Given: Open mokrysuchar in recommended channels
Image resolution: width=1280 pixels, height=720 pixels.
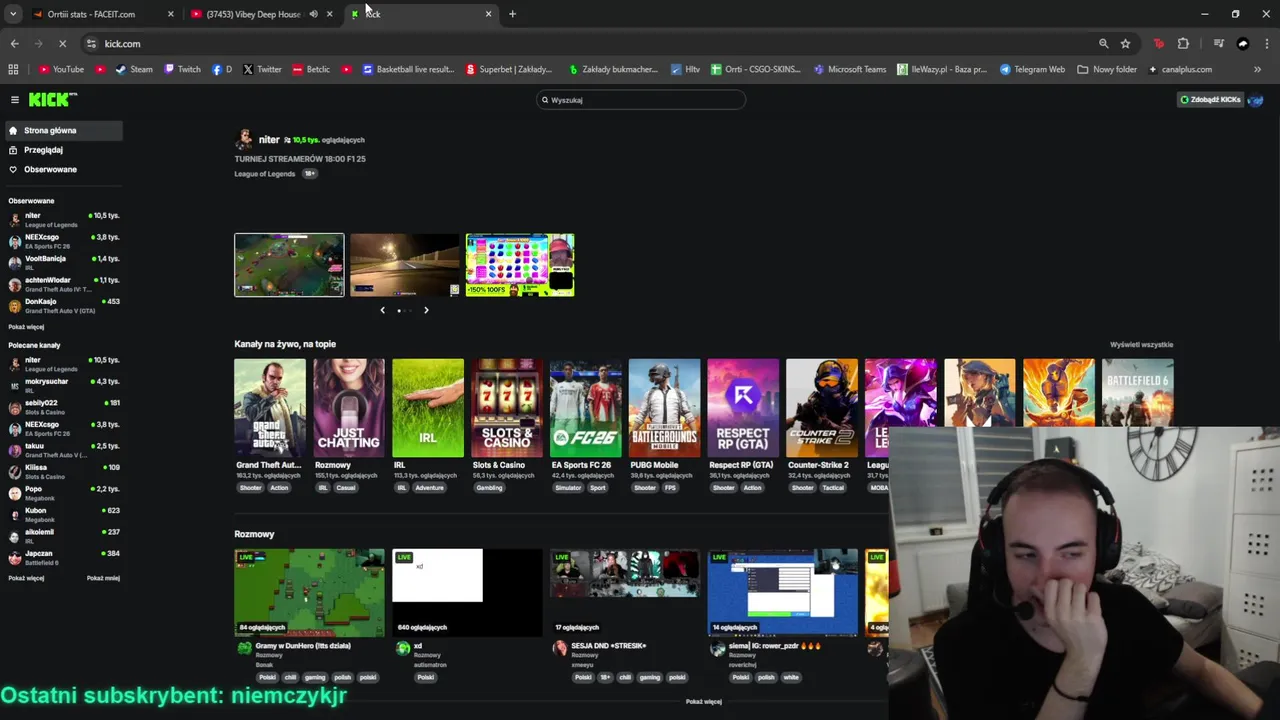Looking at the screenshot, I should point(64,385).
